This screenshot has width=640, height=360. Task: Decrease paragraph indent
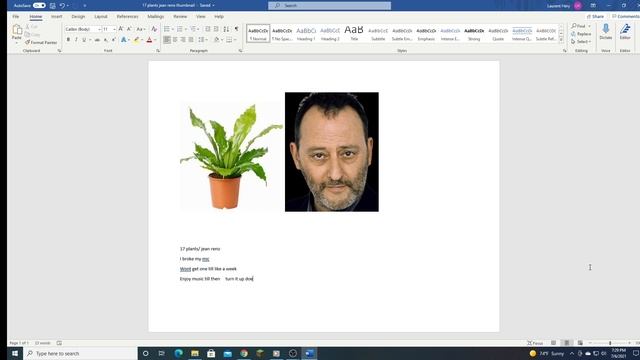(208, 29)
